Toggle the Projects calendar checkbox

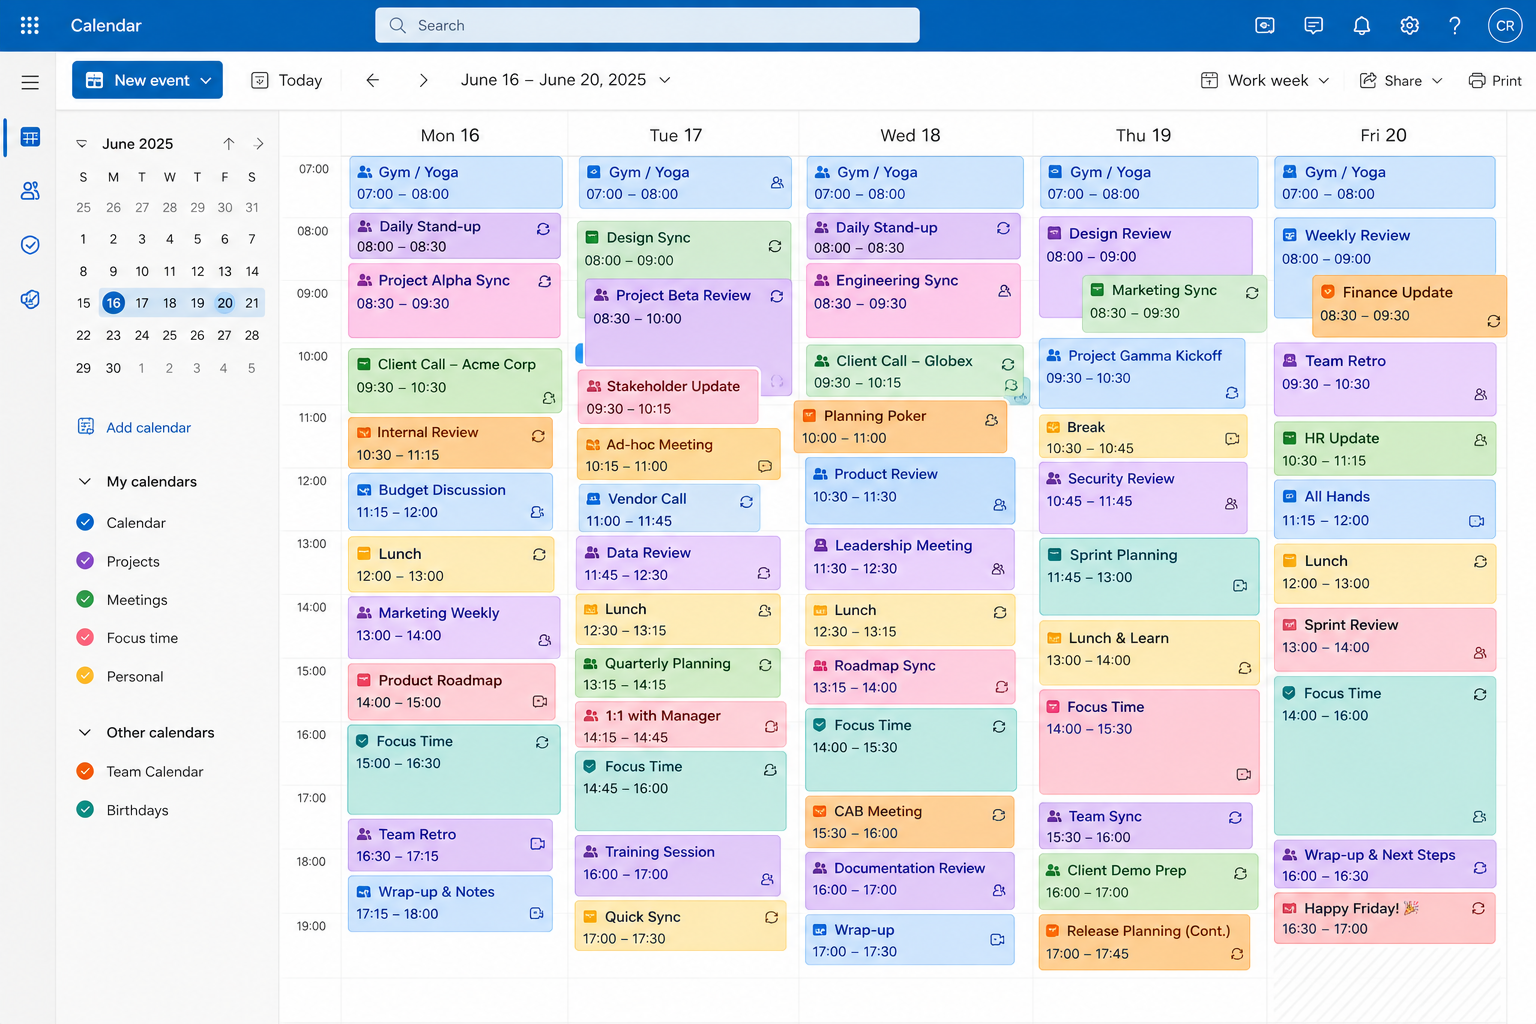click(85, 561)
